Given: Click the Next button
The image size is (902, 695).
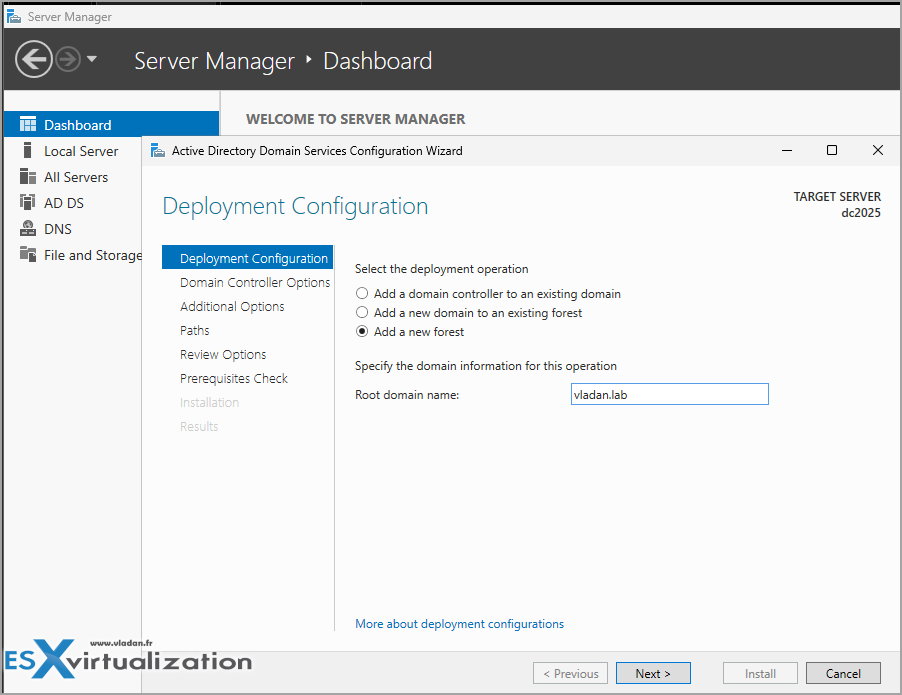Looking at the screenshot, I should point(653,673).
